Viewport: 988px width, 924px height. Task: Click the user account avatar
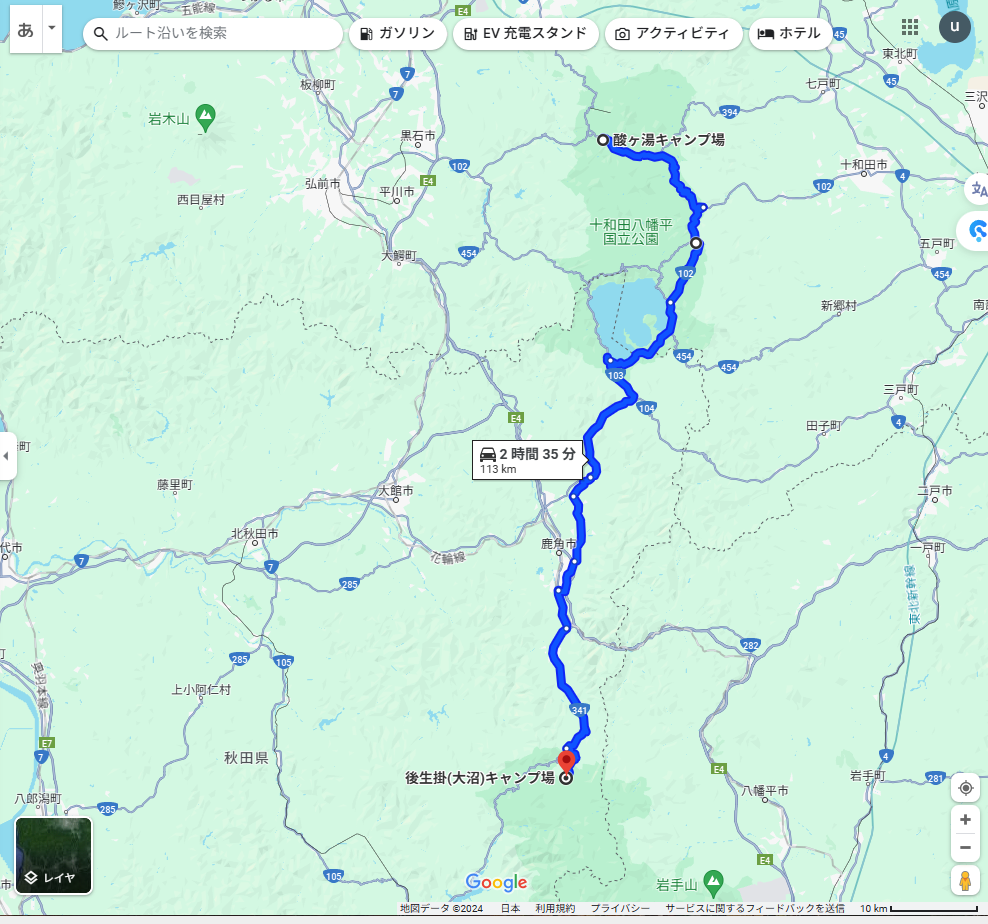955,27
